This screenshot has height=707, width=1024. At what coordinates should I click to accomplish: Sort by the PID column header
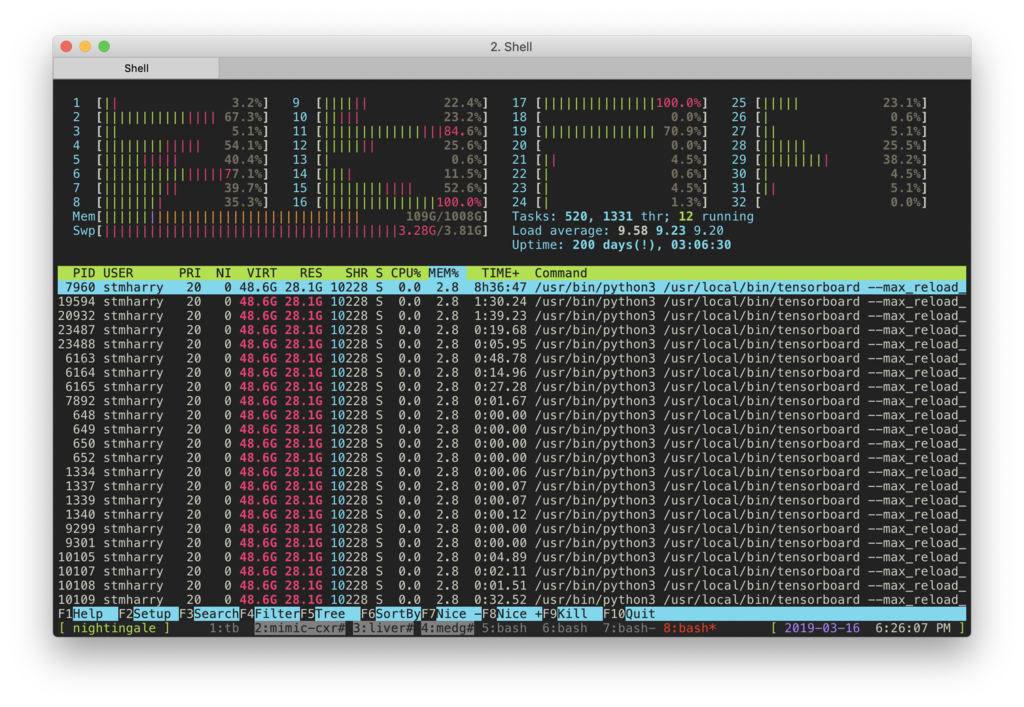[x=84, y=273]
